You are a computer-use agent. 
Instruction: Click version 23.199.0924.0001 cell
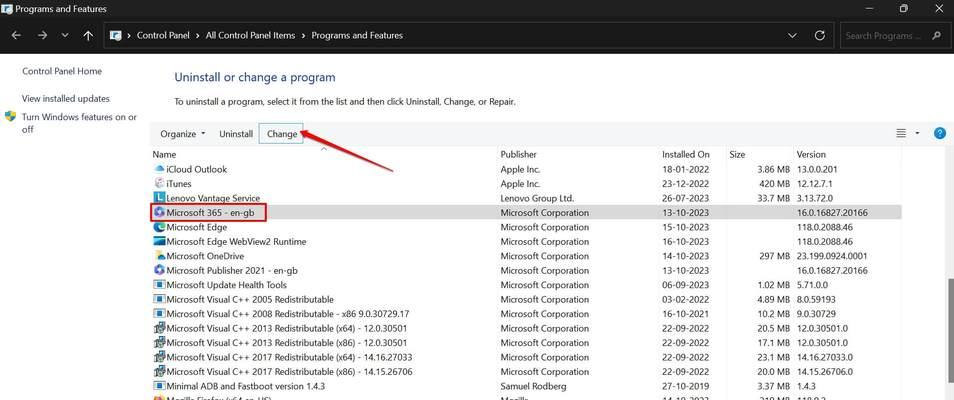(x=832, y=256)
